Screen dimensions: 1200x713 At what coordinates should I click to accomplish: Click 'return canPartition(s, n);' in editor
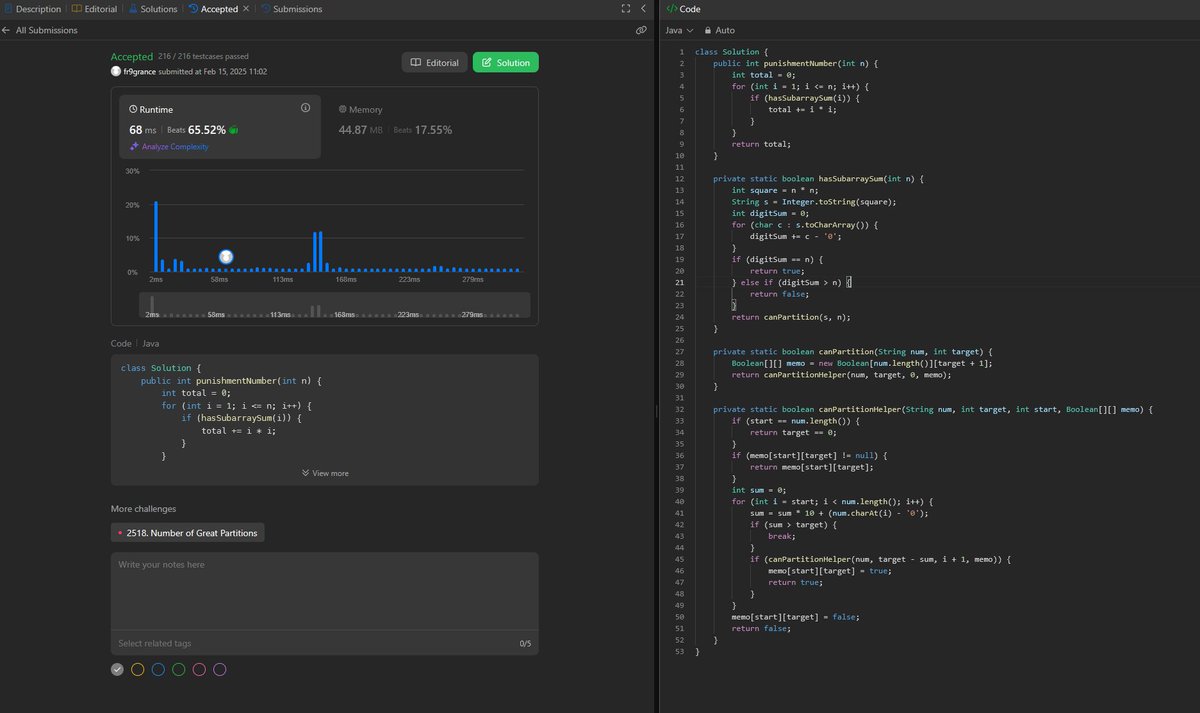coord(791,317)
